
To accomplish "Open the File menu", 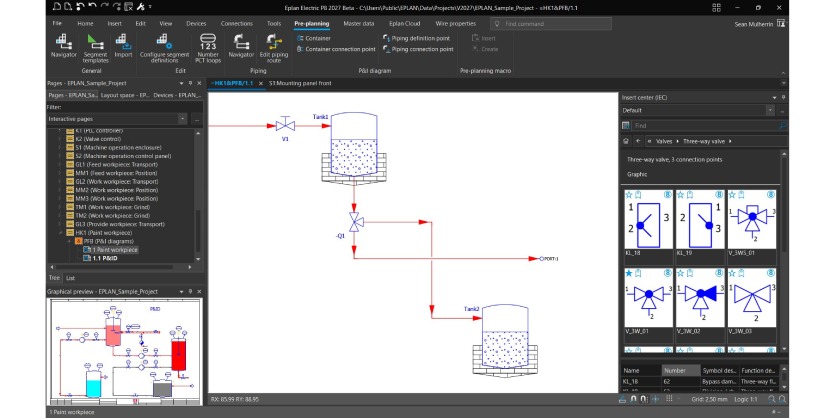I will 57,23.
